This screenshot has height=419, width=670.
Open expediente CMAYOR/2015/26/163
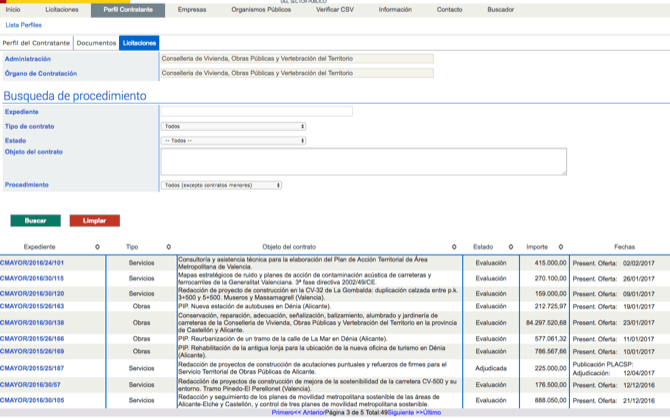(32, 306)
